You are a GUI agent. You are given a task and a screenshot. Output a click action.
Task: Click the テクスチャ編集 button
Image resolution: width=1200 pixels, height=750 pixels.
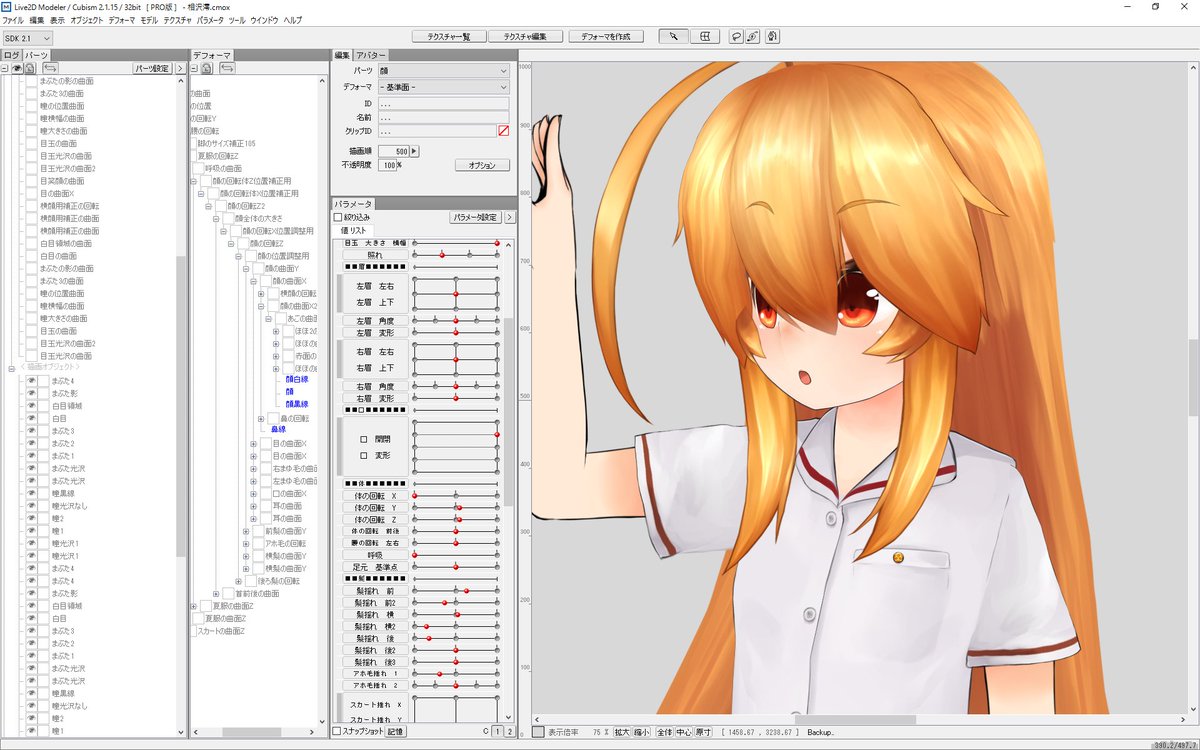point(525,36)
